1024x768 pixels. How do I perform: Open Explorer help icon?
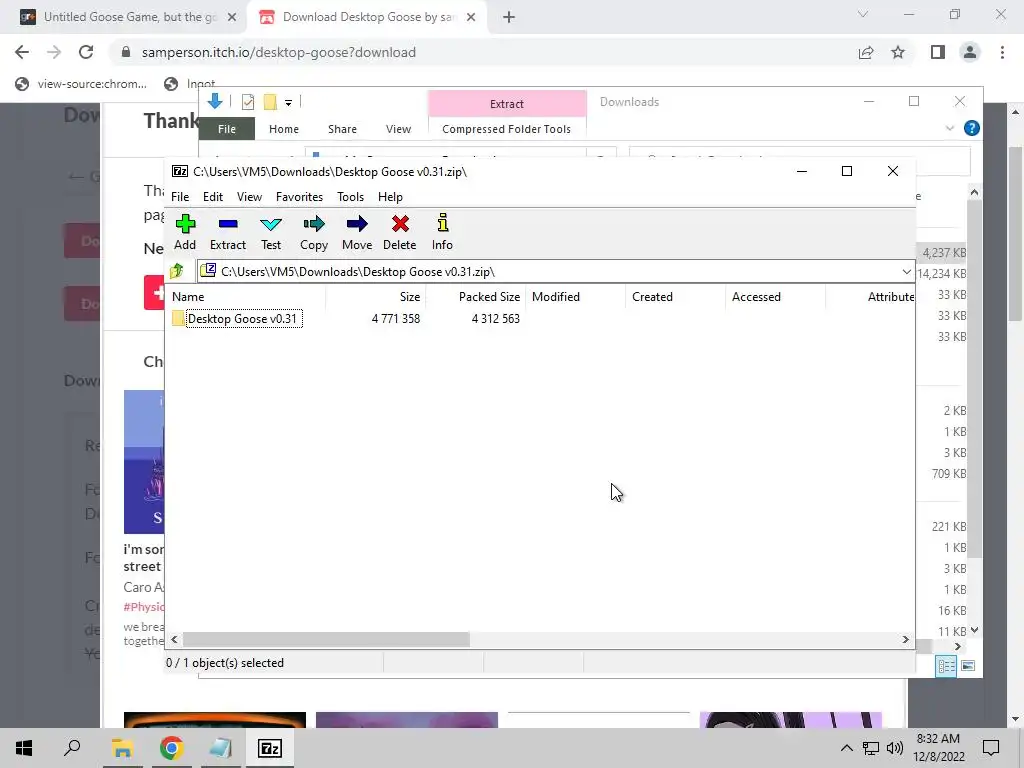(x=972, y=128)
